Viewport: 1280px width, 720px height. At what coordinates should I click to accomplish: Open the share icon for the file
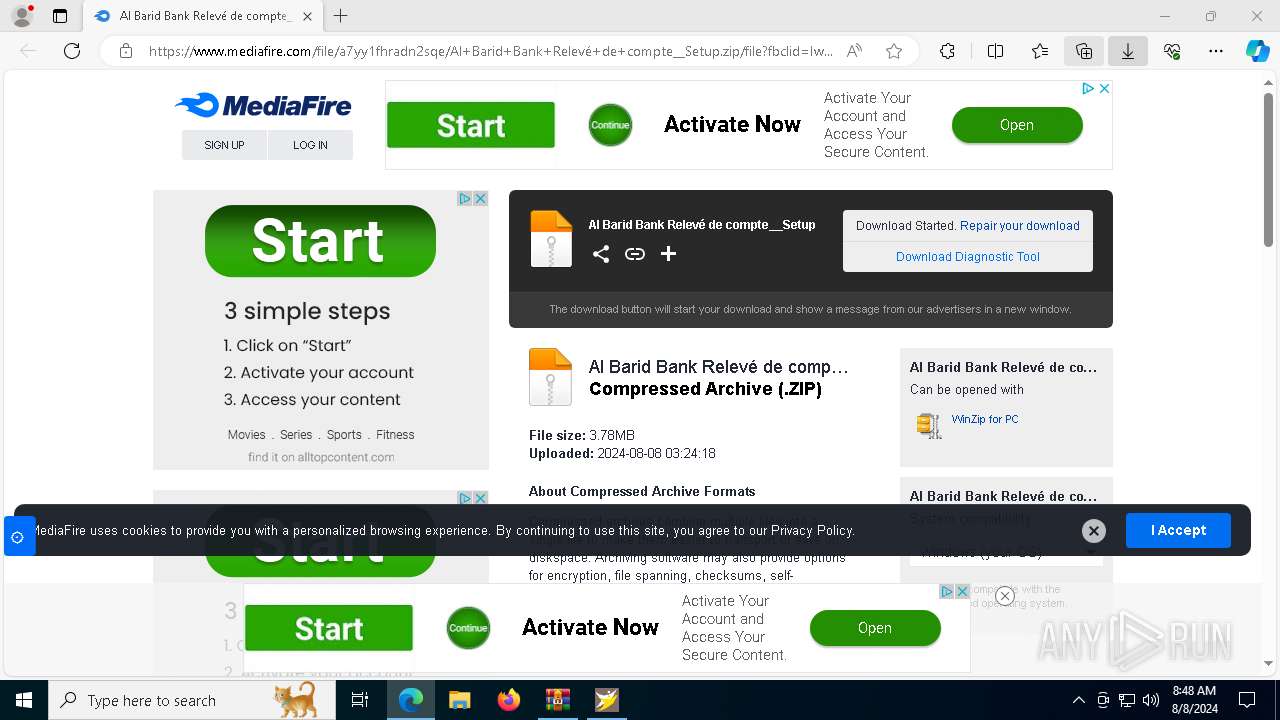(x=601, y=254)
